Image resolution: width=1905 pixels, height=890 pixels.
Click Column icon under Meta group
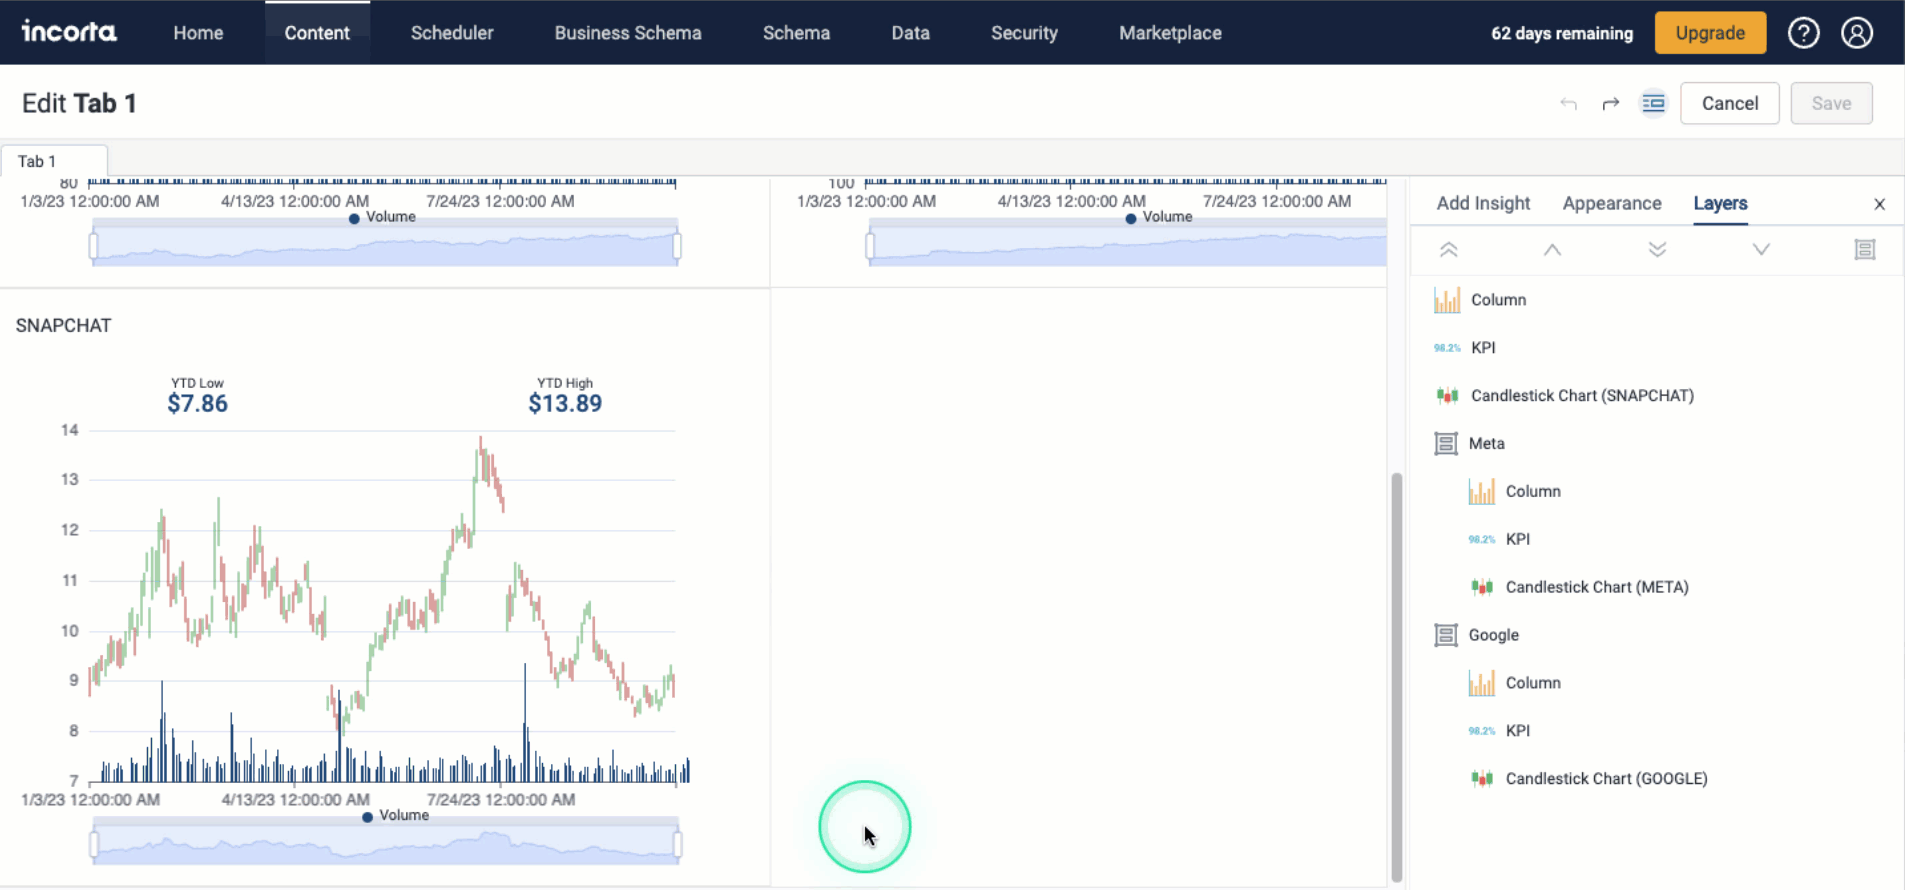1482,491
